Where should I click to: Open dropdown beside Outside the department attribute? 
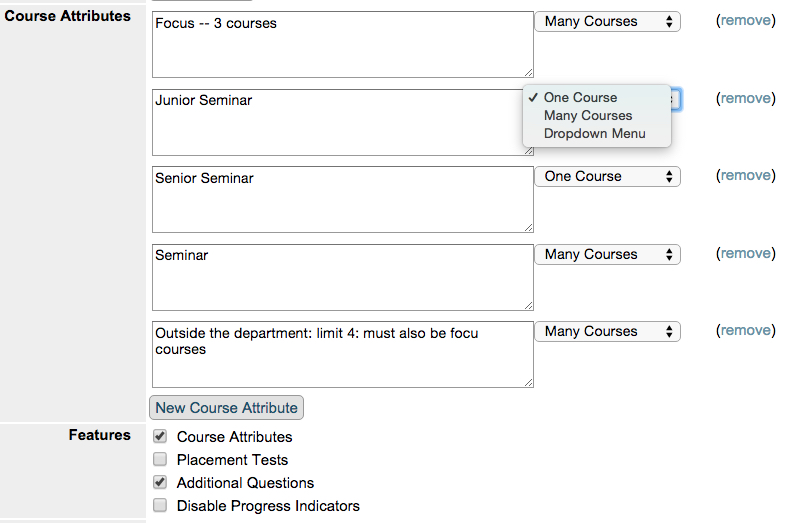607,331
